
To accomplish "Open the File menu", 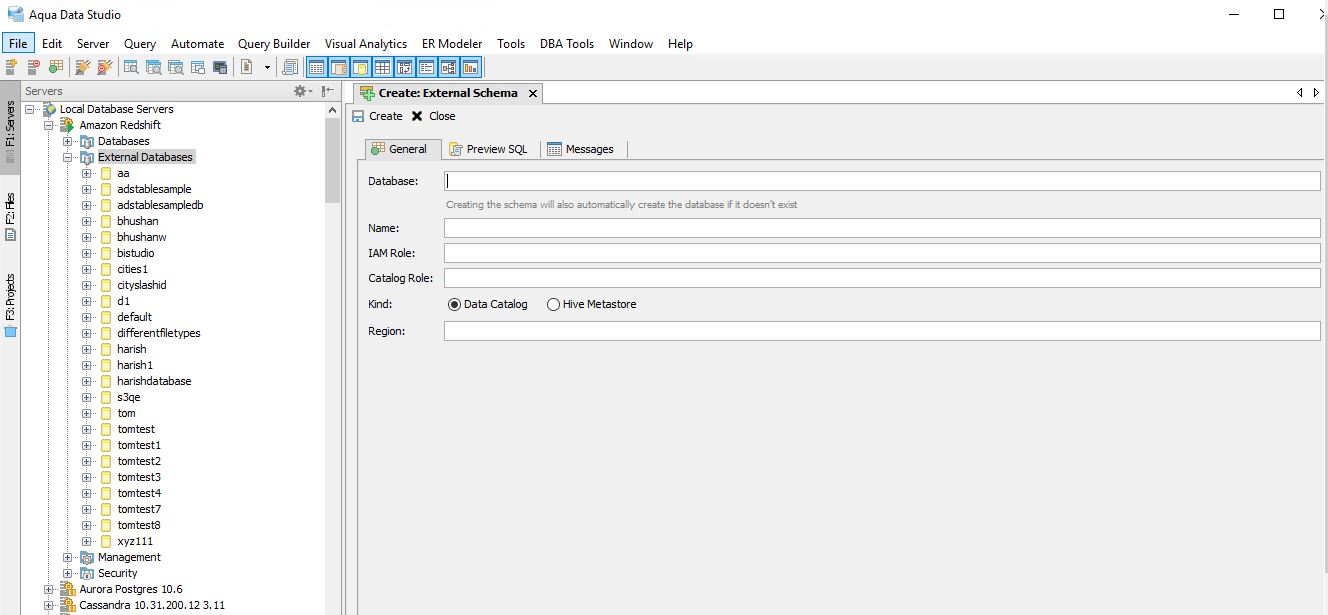I will click(18, 43).
